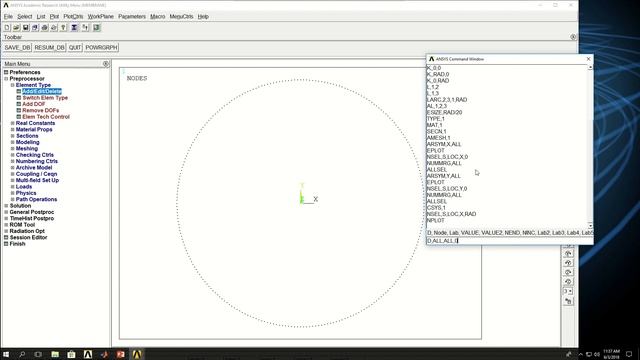Click the Image Capture toolbar icon

point(44,27)
